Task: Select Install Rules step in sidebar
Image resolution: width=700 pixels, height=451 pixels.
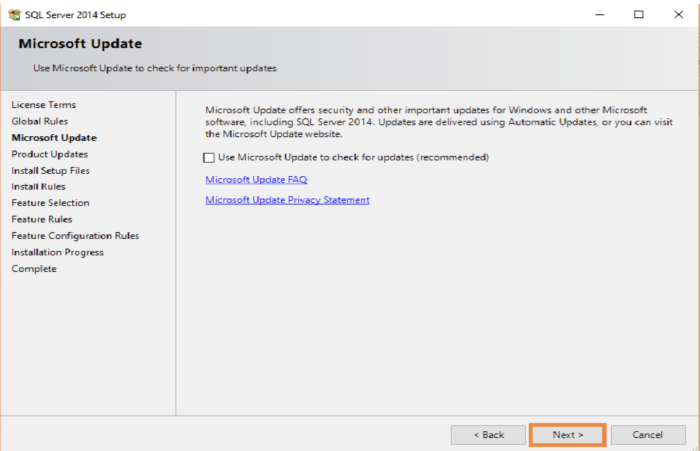Action: point(38,187)
